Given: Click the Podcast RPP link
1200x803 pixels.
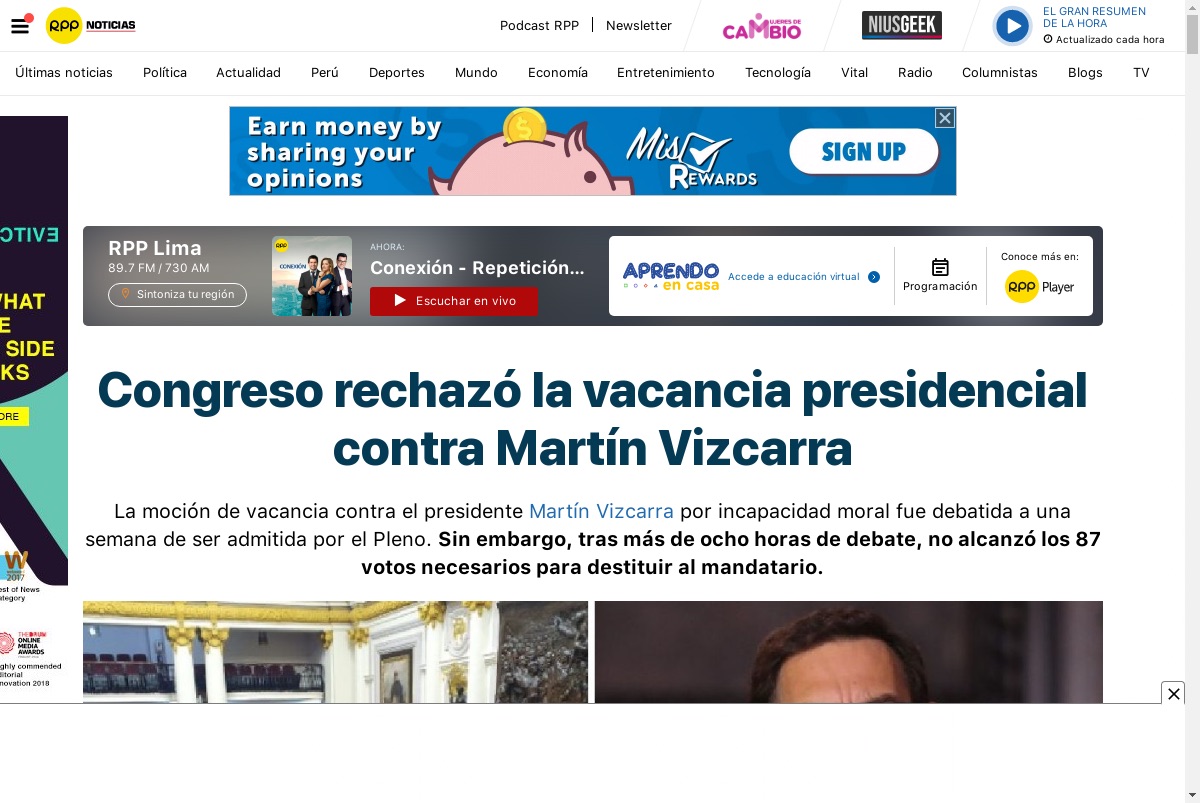Looking at the screenshot, I should click(540, 25).
